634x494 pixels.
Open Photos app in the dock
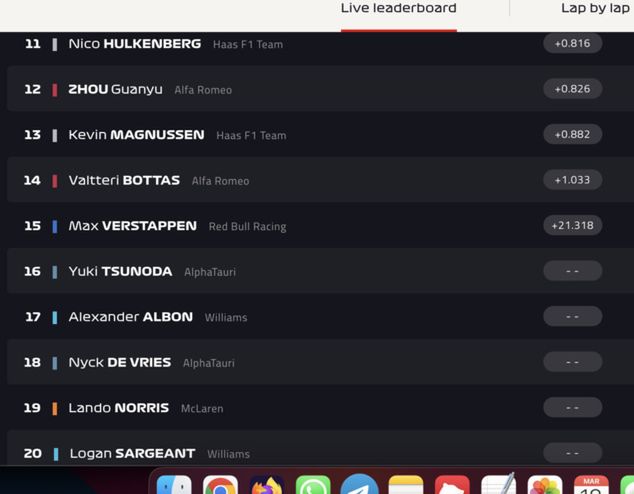coord(545,485)
